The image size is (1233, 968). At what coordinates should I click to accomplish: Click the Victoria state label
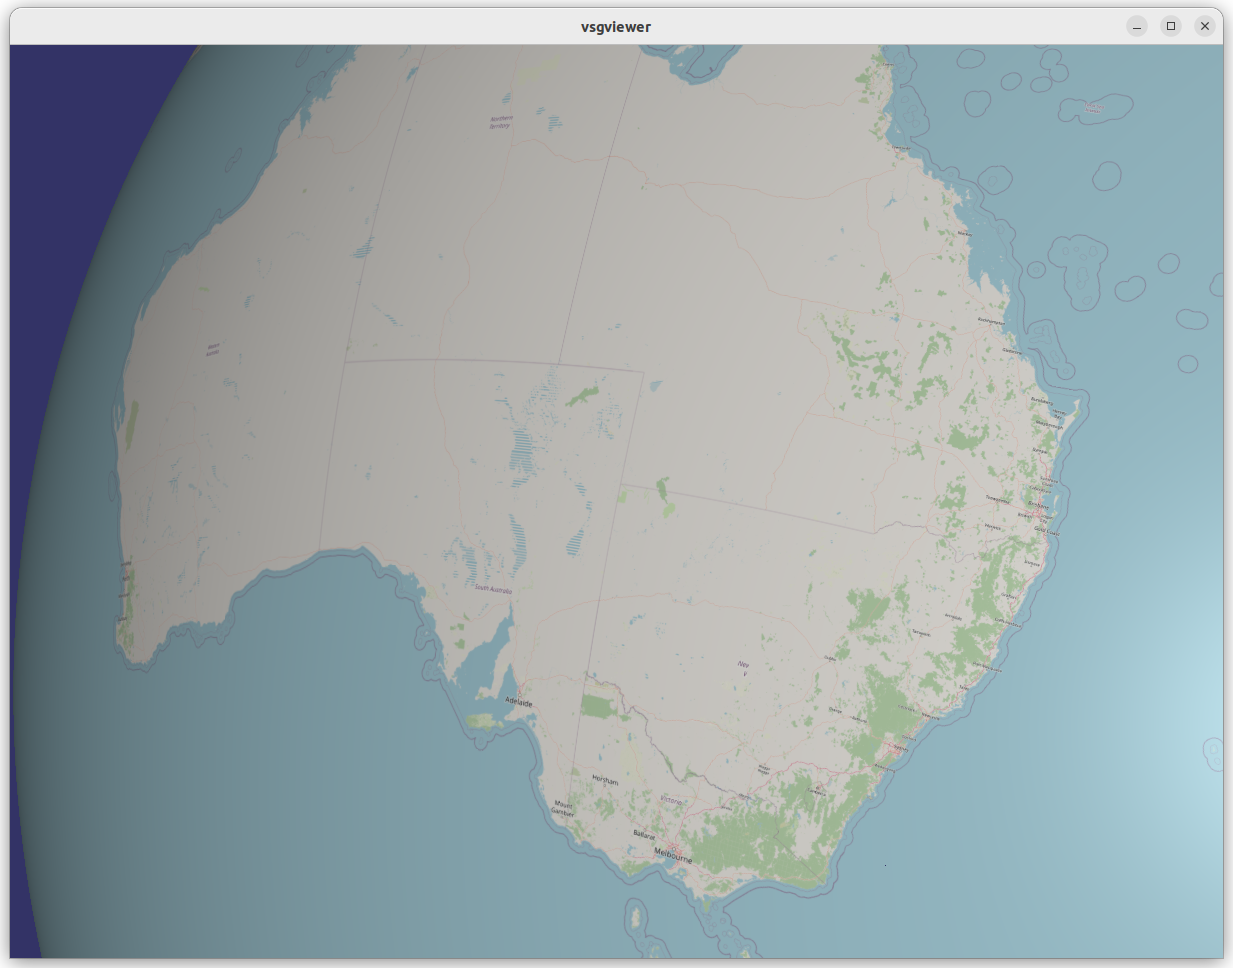tap(671, 801)
